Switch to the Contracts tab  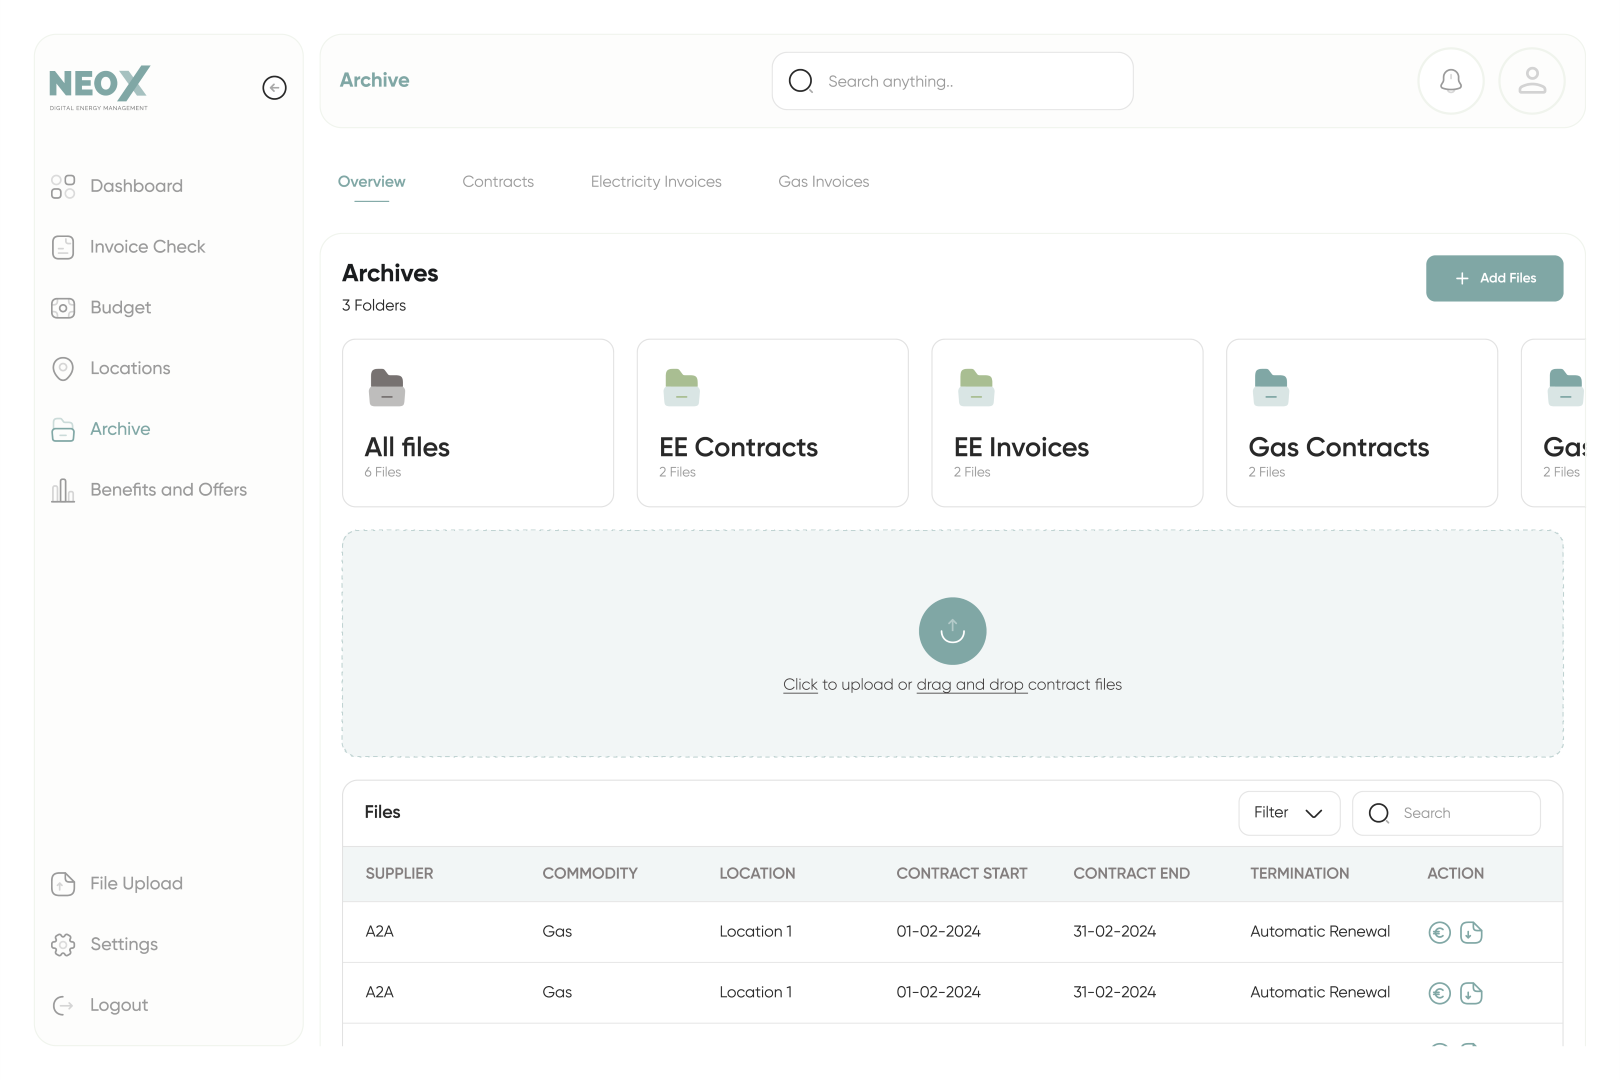pos(498,182)
